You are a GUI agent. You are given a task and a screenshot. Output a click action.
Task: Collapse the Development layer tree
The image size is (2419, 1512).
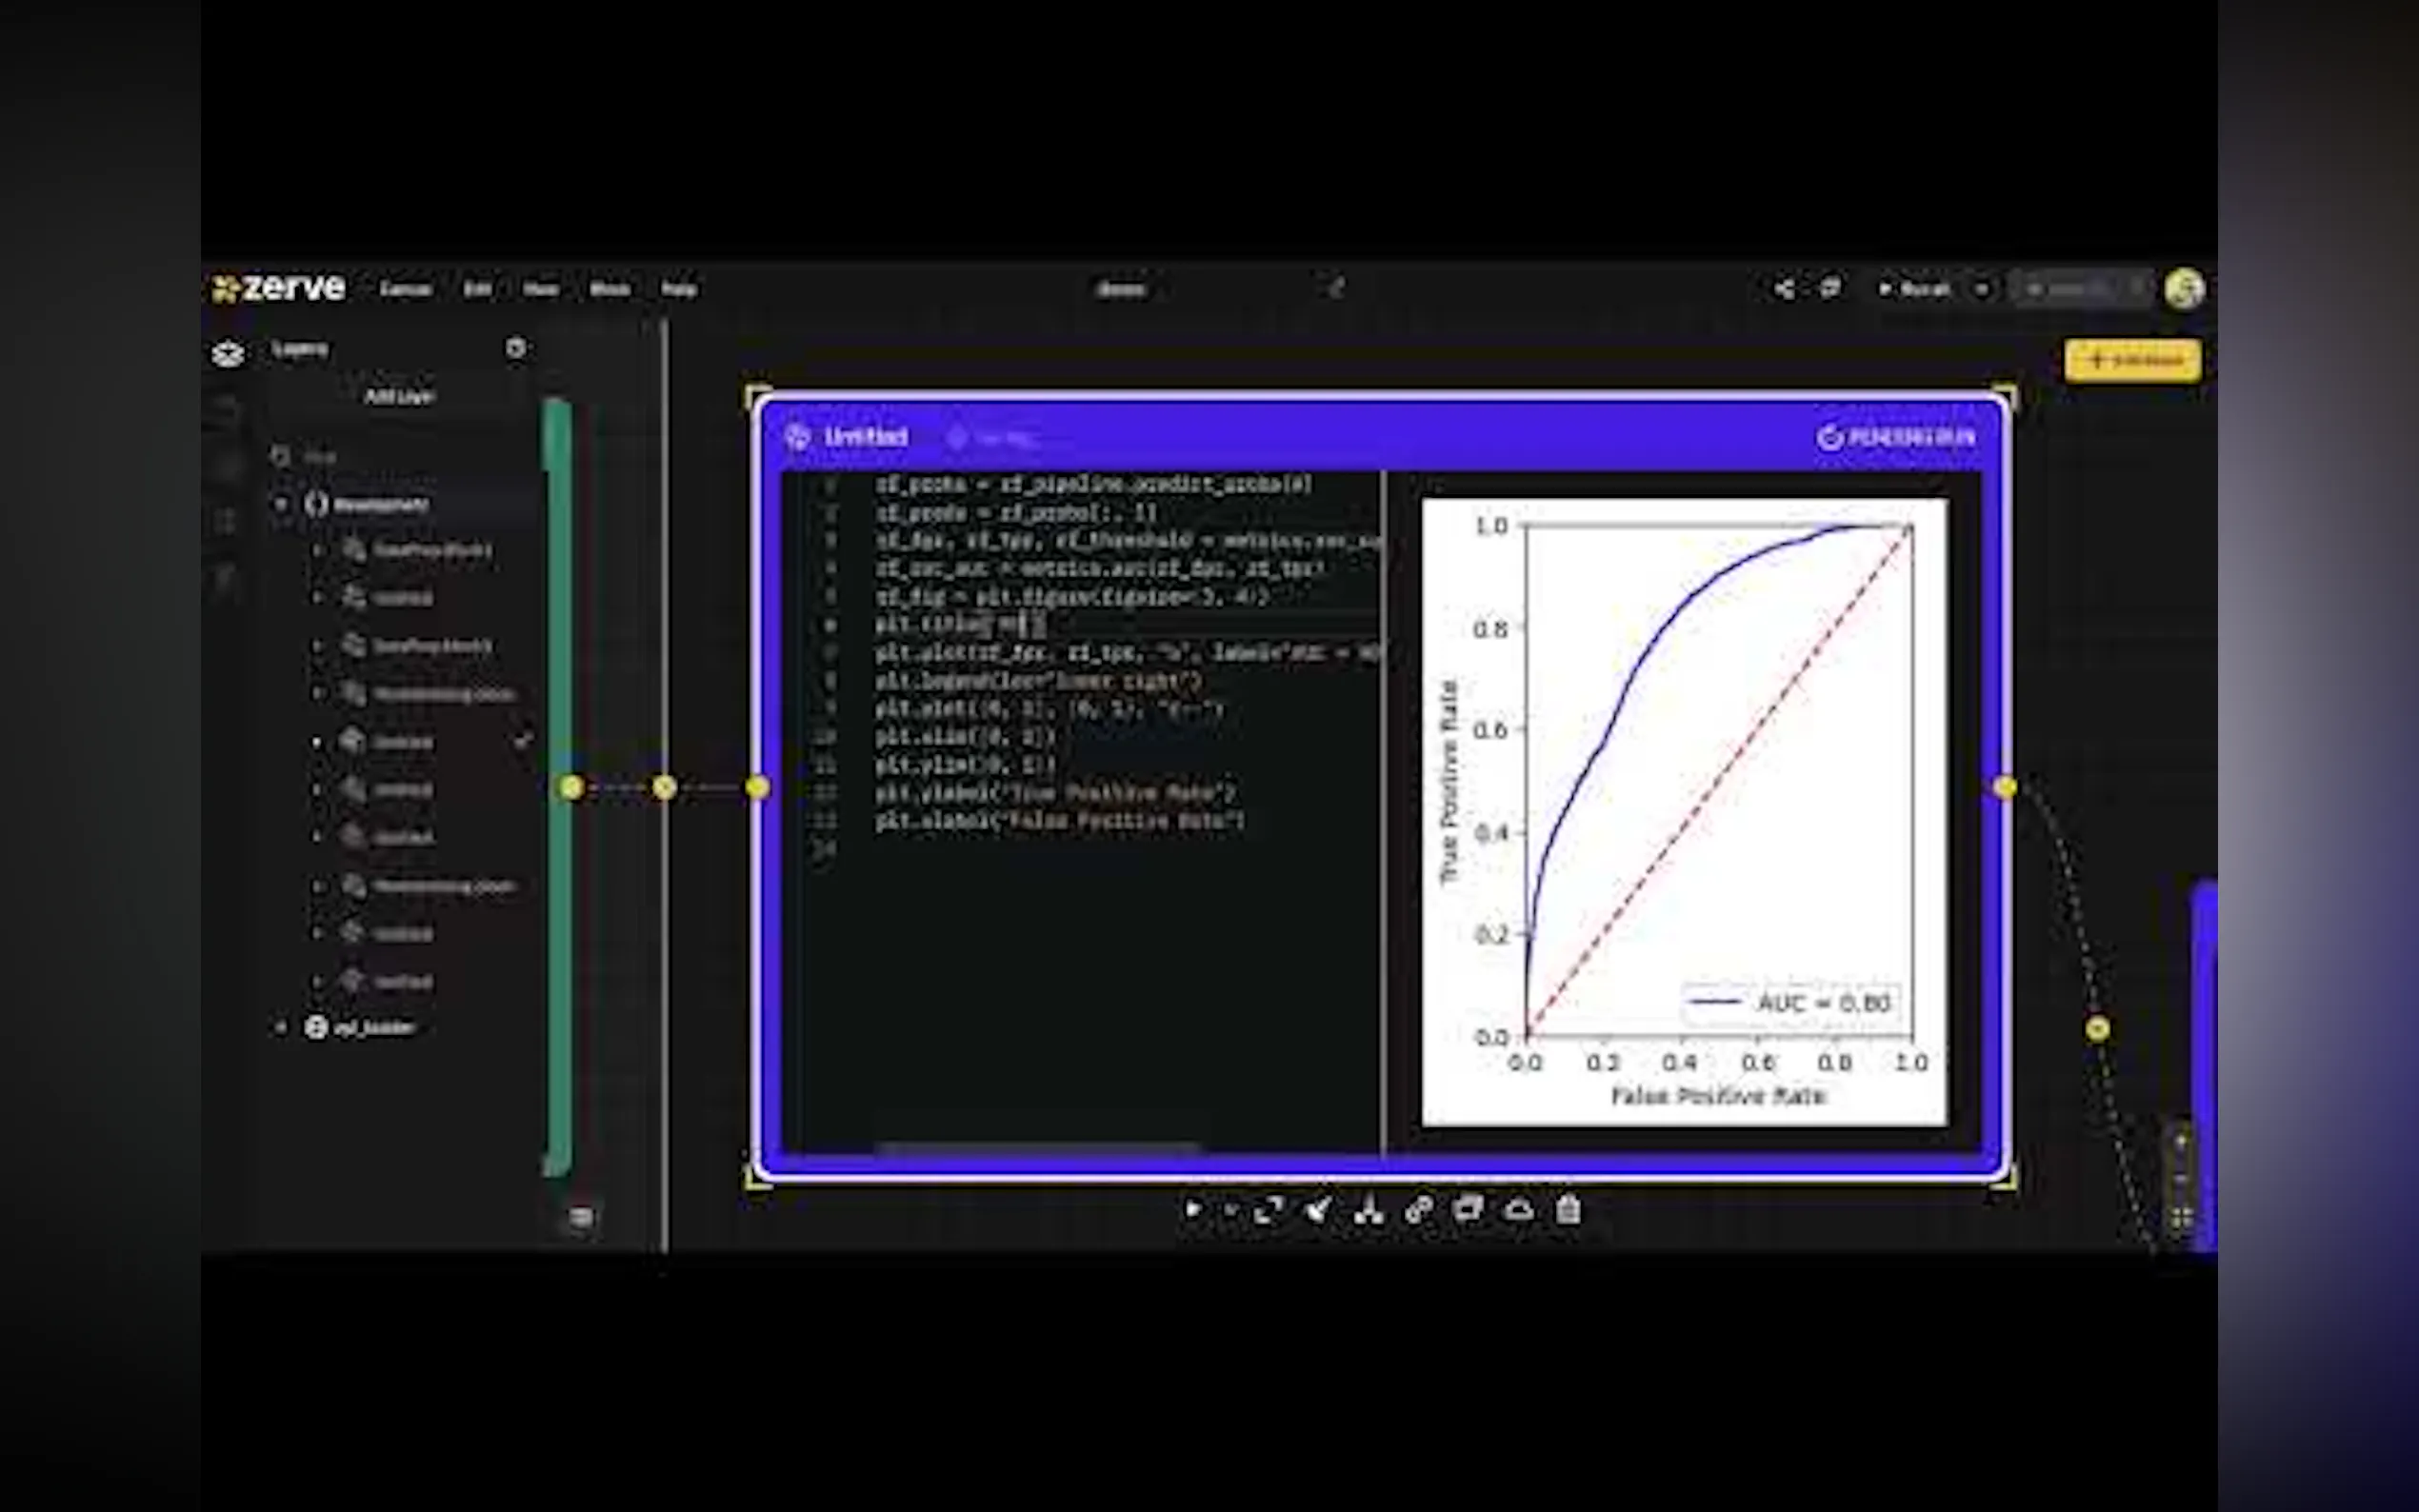[281, 504]
